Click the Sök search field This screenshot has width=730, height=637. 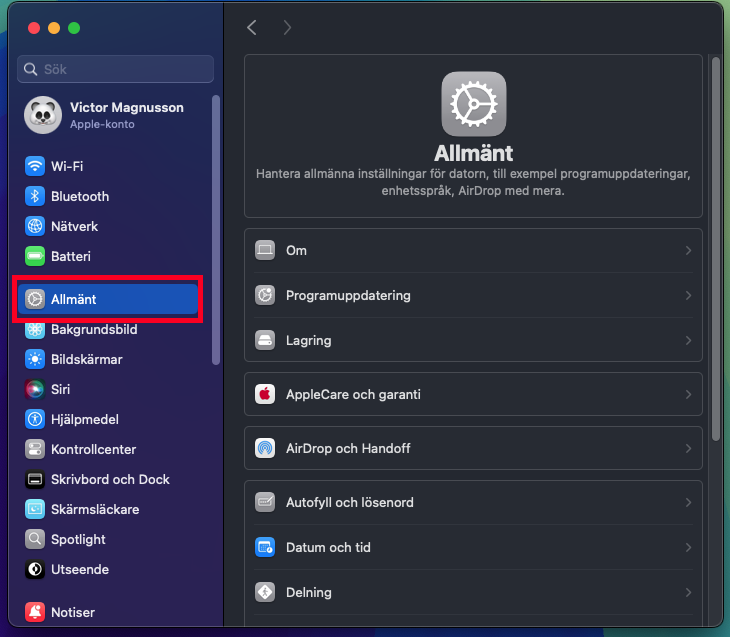click(115, 69)
